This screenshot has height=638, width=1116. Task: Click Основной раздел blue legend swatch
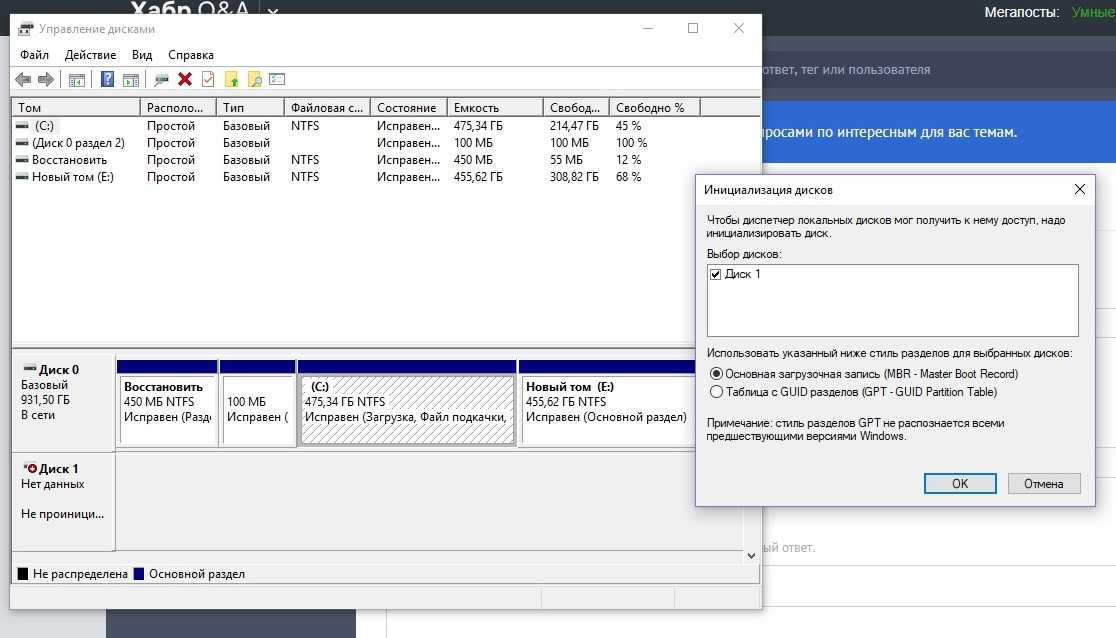pos(139,574)
